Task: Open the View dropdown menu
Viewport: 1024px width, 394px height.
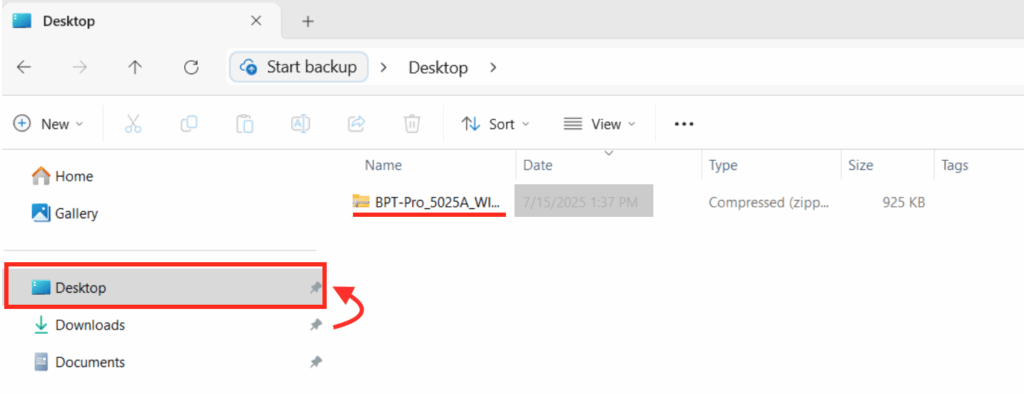Action: pos(600,123)
